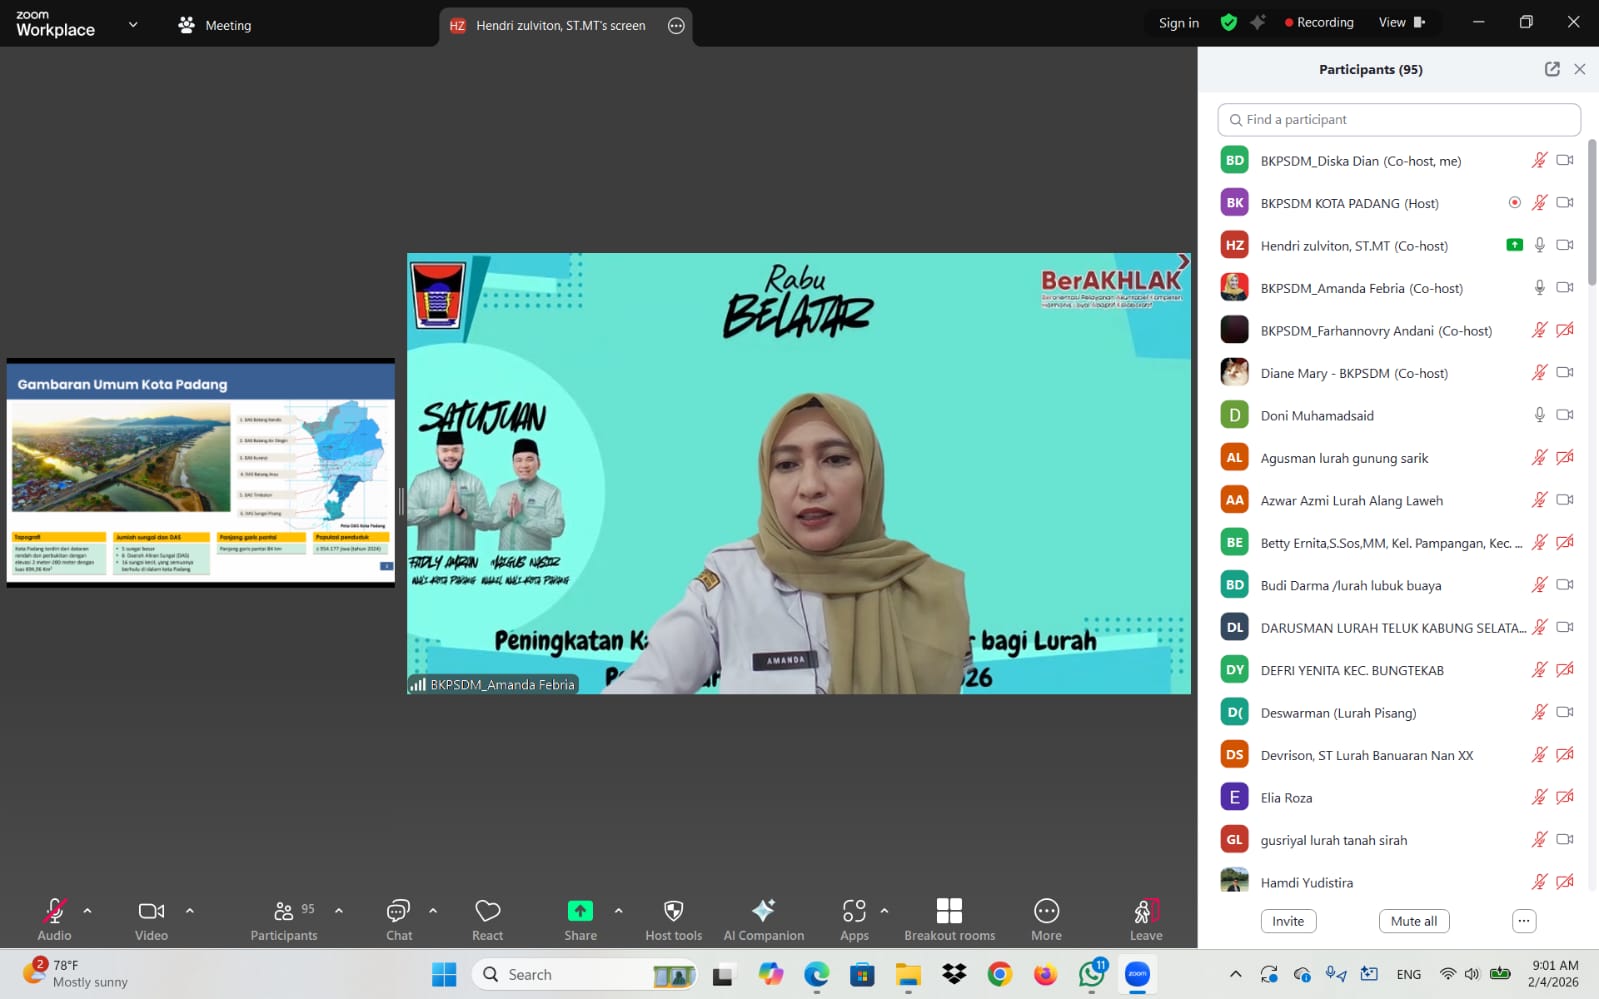Image resolution: width=1599 pixels, height=999 pixels.
Task: Mute Doni Muhamadsaid's microphone
Action: click(1540, 415)
